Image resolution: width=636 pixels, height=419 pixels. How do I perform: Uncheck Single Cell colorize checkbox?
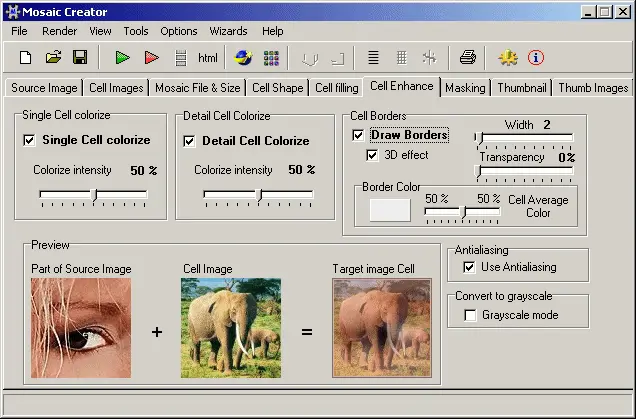(x=29, y=141)
